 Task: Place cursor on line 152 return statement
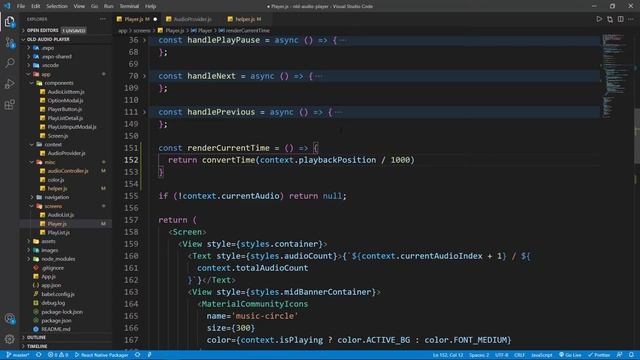(x=291, y=160)
